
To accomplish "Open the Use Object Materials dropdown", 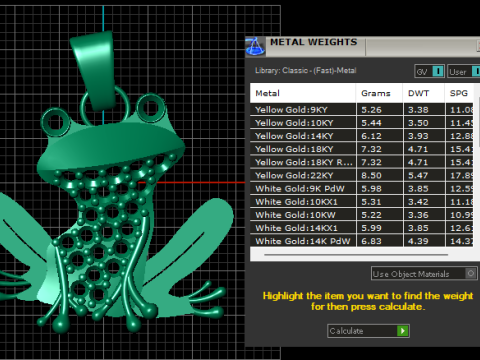I will [424, 274].
